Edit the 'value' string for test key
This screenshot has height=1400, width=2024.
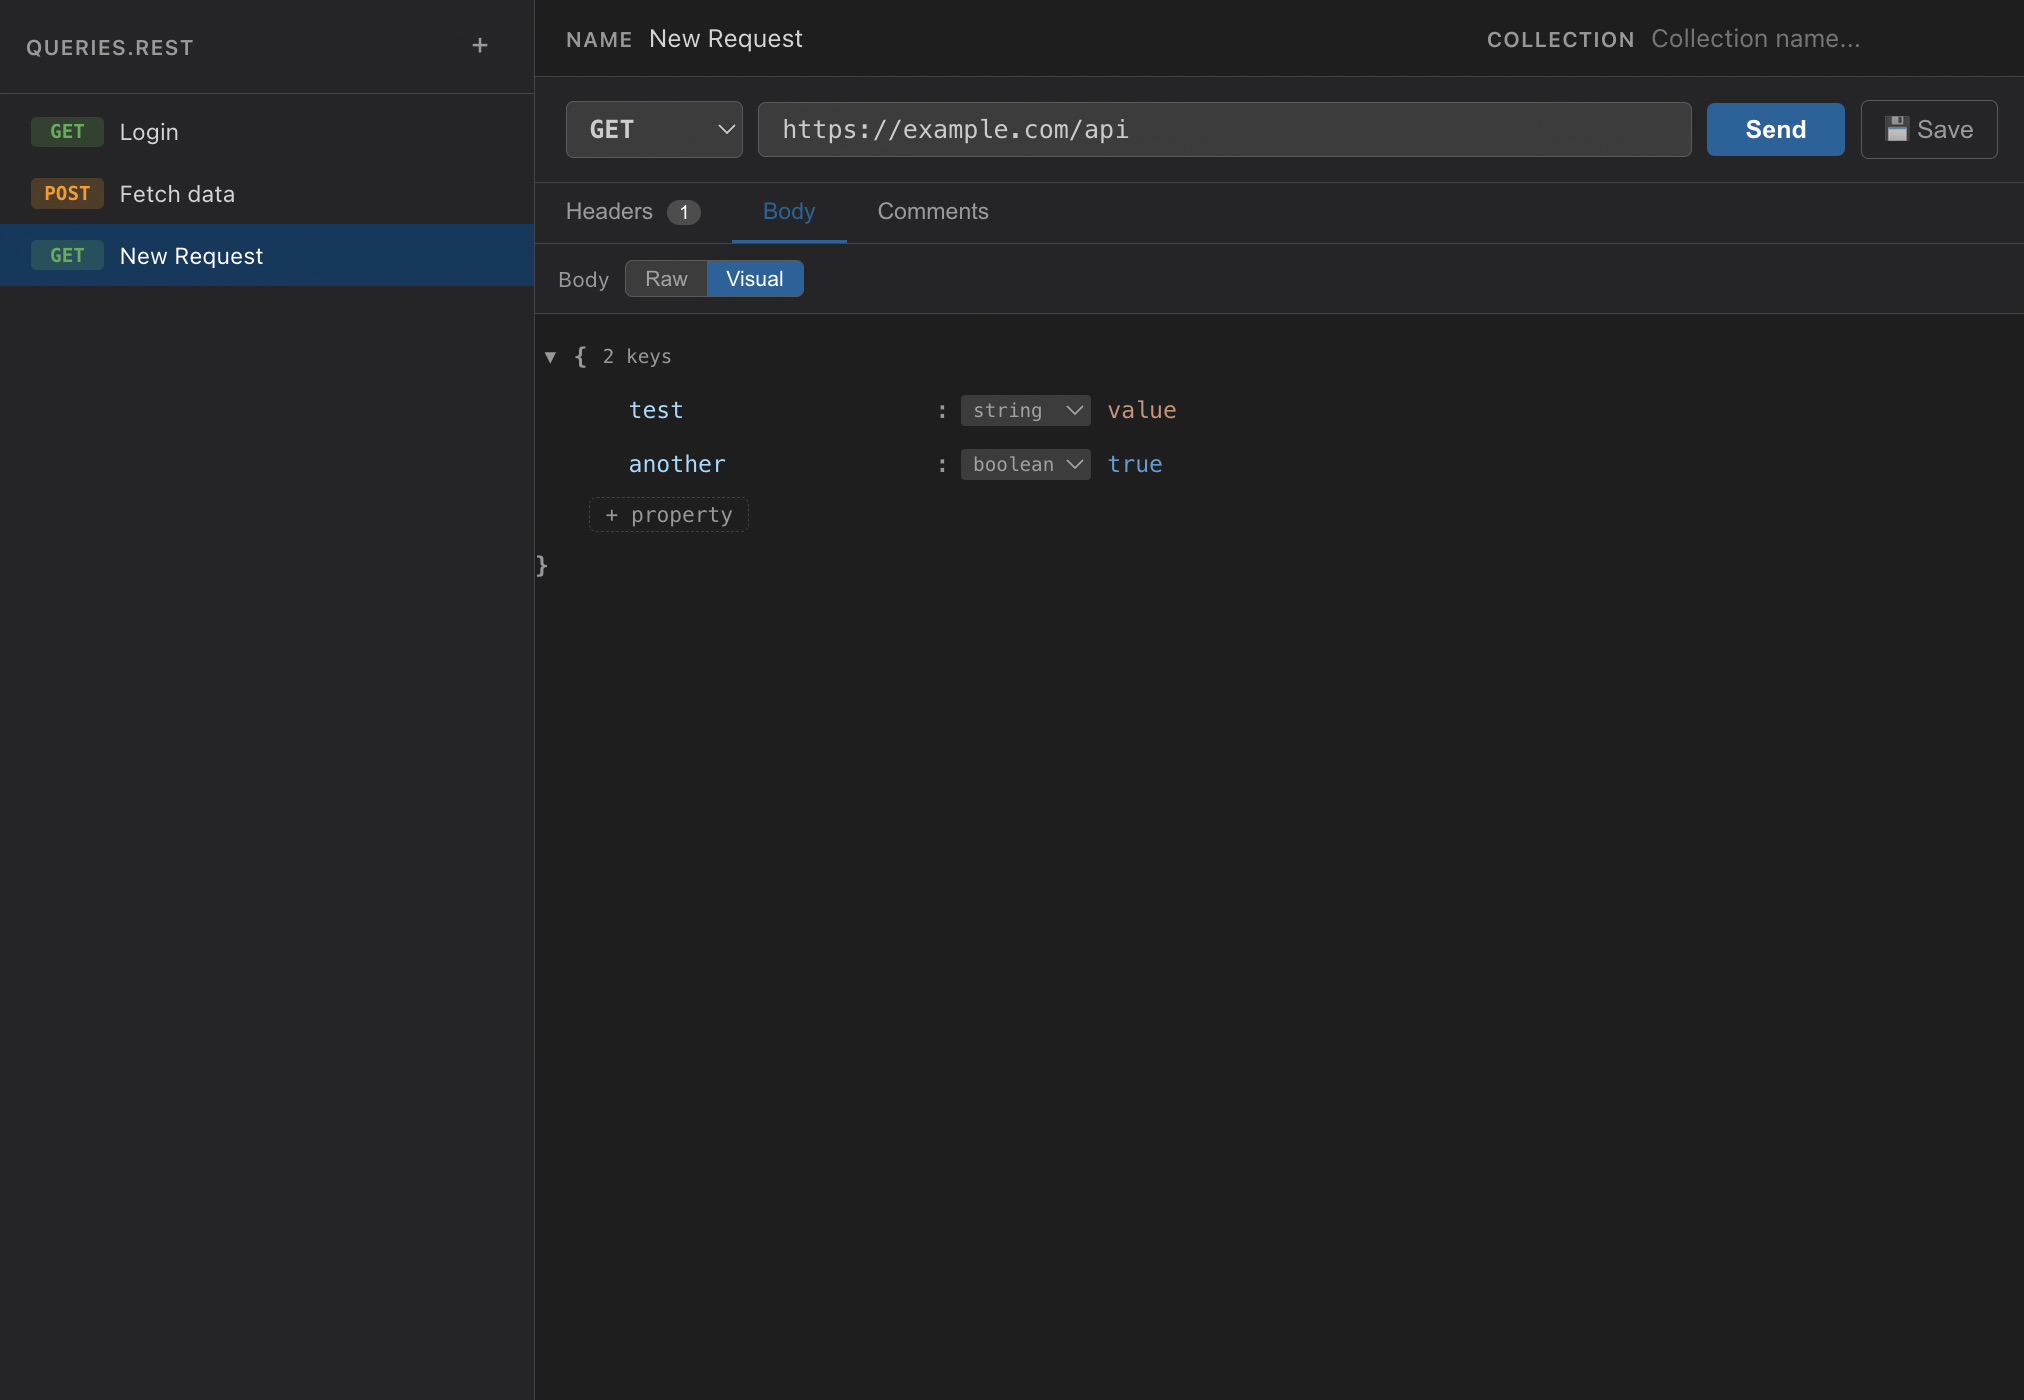click(x=1141, y=410)
